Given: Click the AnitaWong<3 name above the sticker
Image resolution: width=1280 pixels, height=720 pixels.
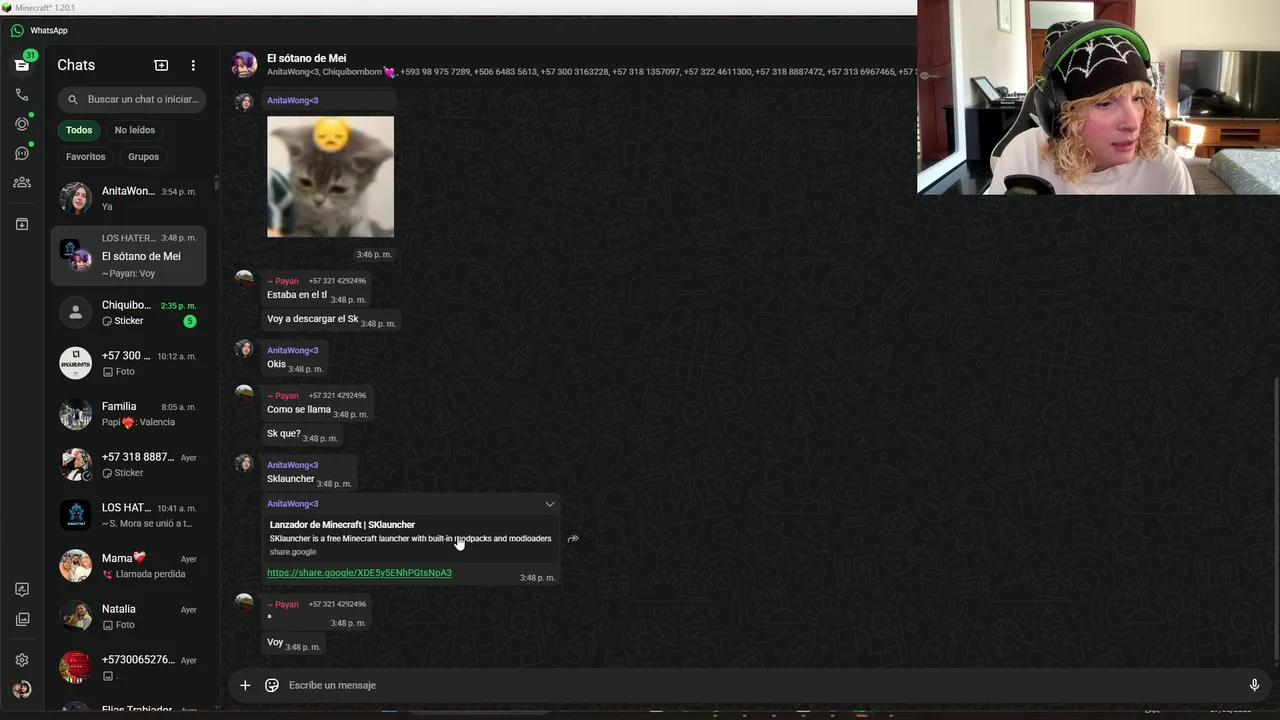Looking at the screenshot, I should pos(292,100).
